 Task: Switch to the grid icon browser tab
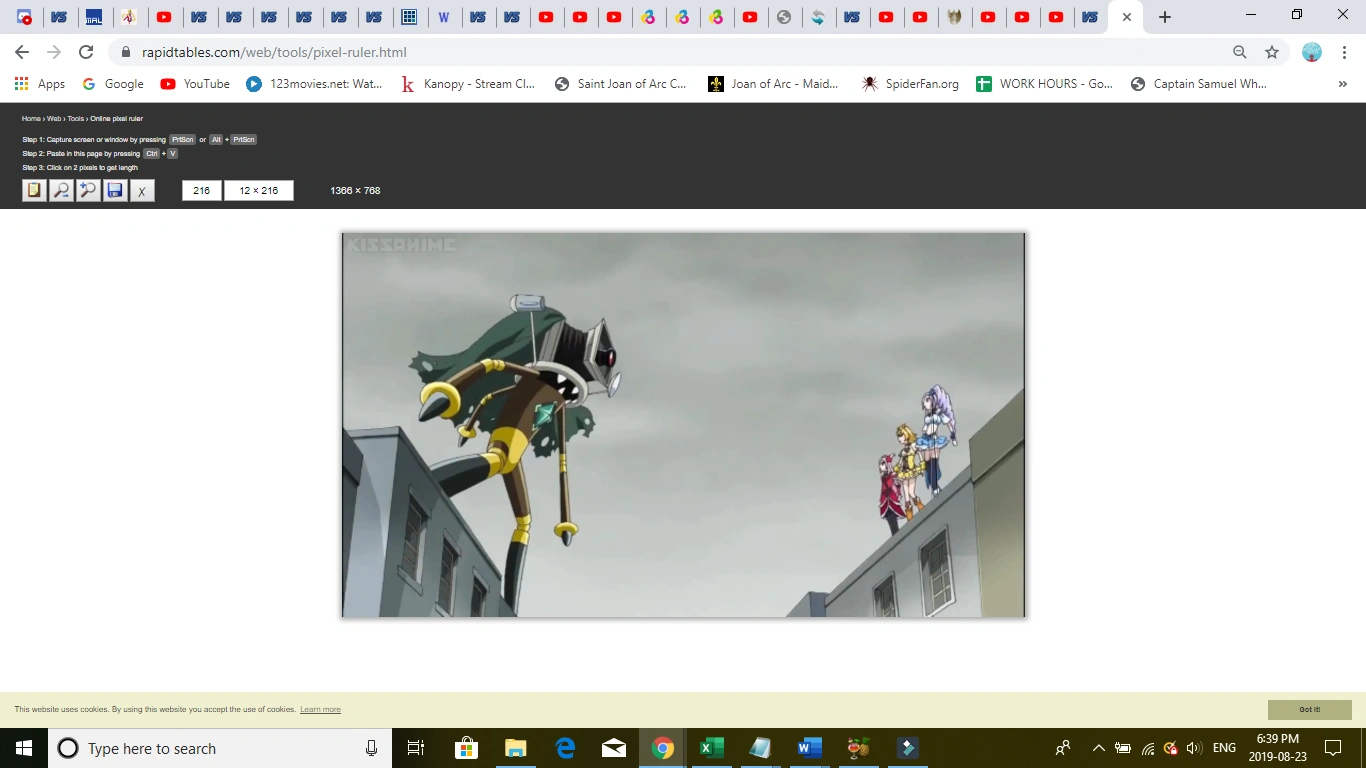(408, 17)
